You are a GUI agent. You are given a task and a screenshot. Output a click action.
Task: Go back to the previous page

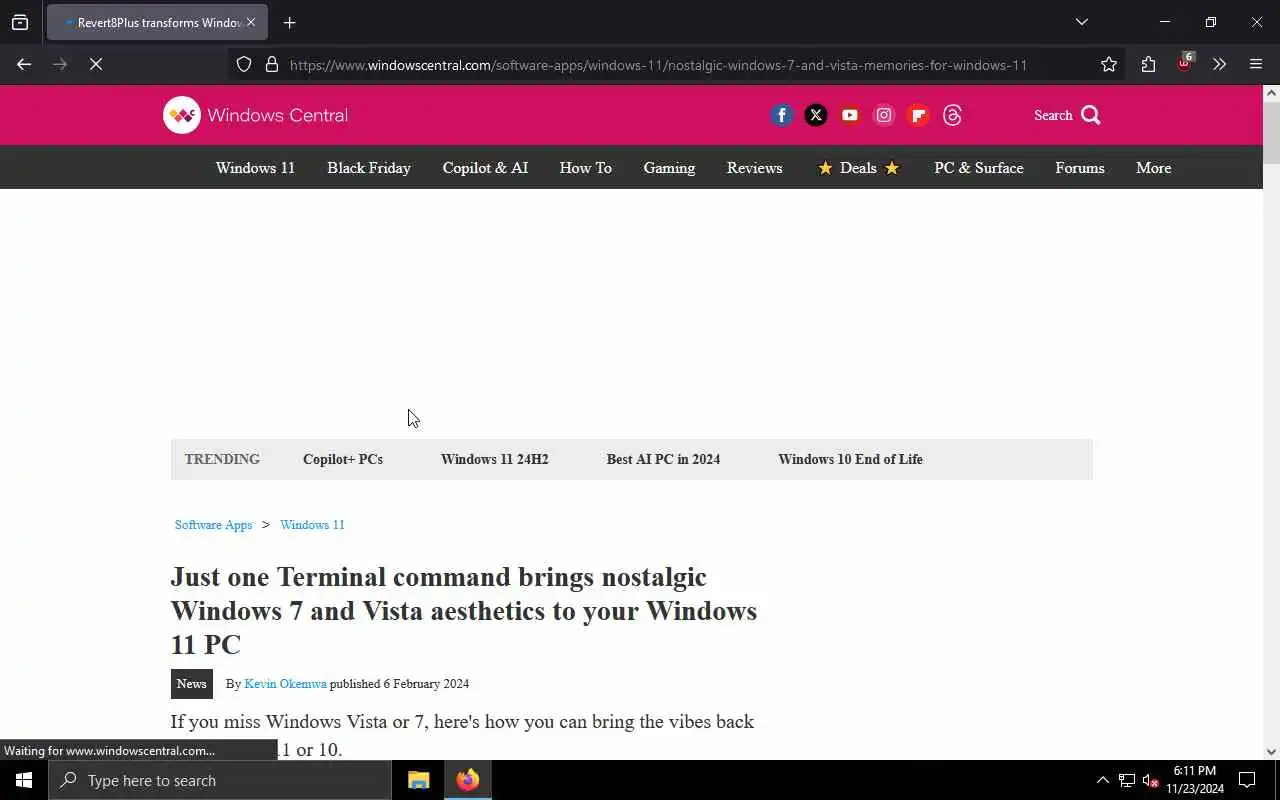tap(24, 64)
